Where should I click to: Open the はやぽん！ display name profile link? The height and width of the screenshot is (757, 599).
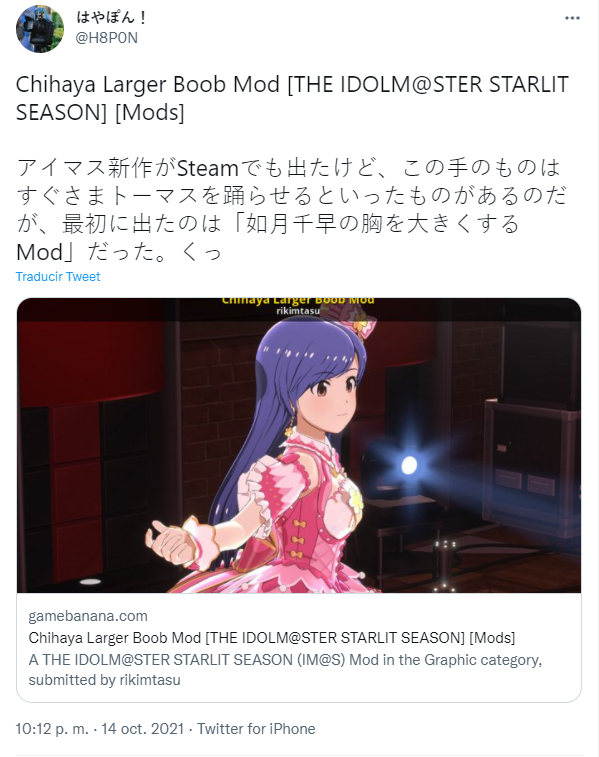pyautogui.click(x=112, y=17)
